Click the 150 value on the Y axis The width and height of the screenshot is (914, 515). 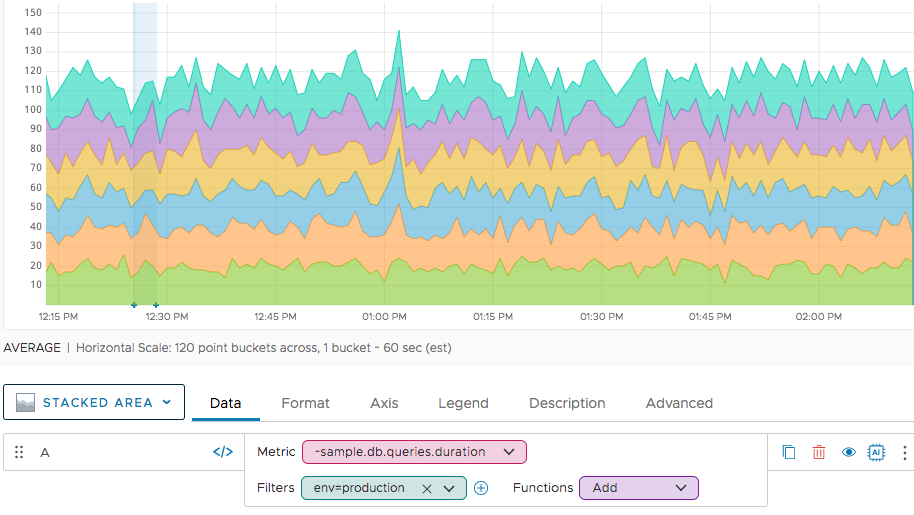[33, 12]
